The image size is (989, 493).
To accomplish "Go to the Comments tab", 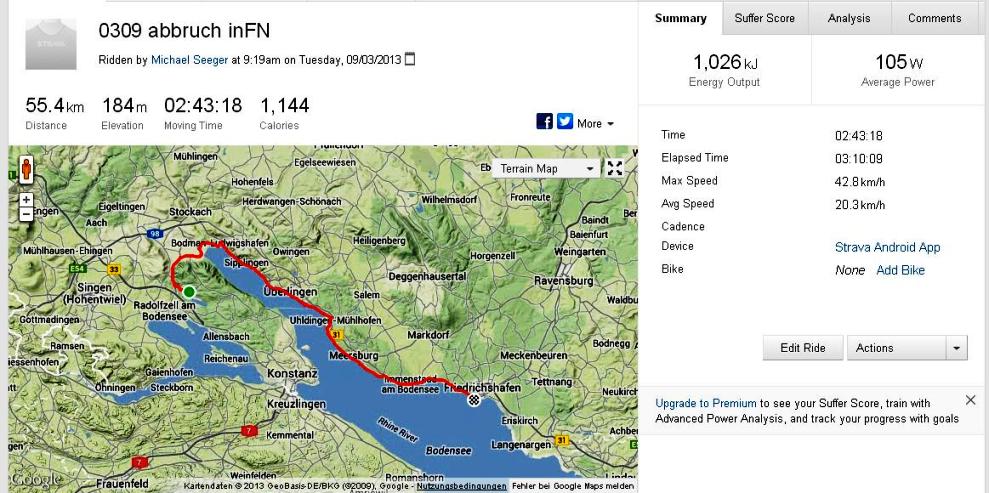I will pyautogui.click(x=934, y=18).
